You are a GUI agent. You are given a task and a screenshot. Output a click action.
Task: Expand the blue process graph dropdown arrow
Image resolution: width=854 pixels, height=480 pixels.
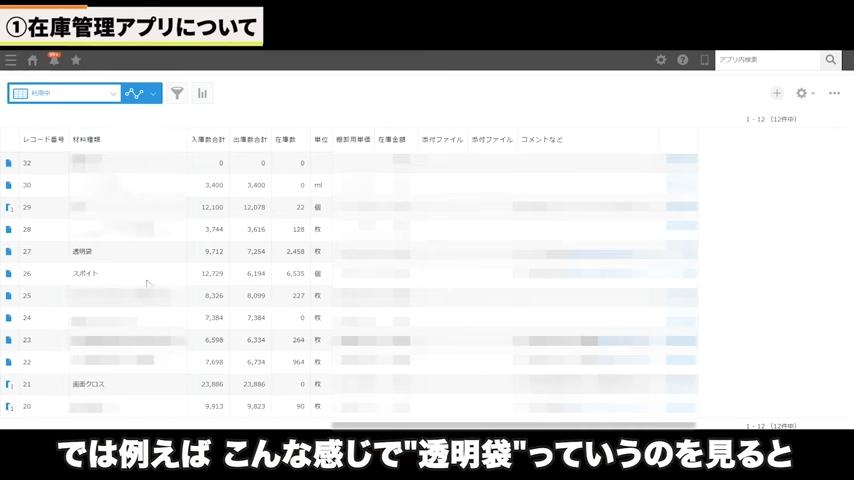pos(153,93)
